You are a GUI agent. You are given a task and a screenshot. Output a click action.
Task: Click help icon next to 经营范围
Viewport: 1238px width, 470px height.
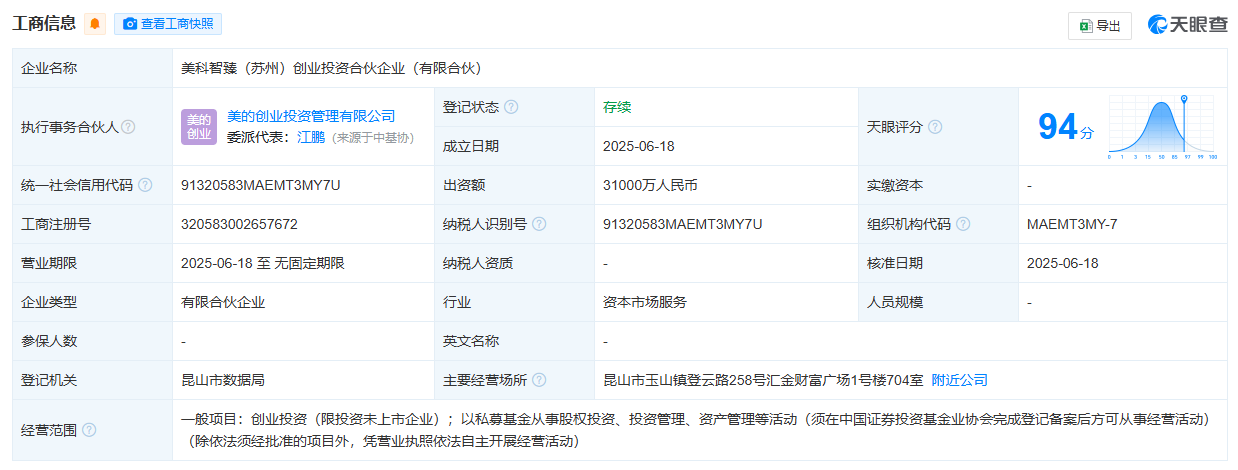pyautogui.click(x=89, y=430)
